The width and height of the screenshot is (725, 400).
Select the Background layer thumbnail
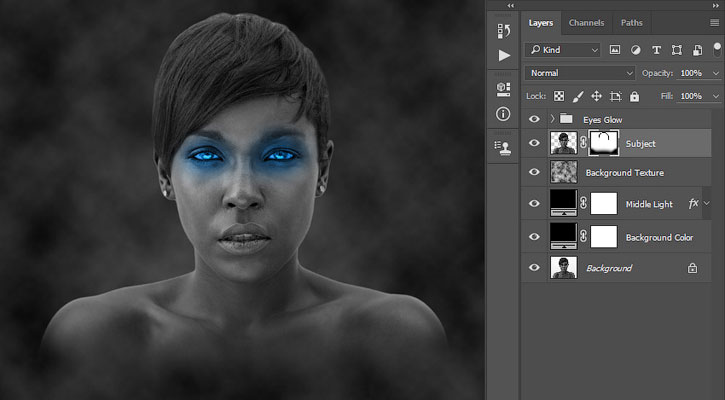pyautogui.click(x=564, y=267)
